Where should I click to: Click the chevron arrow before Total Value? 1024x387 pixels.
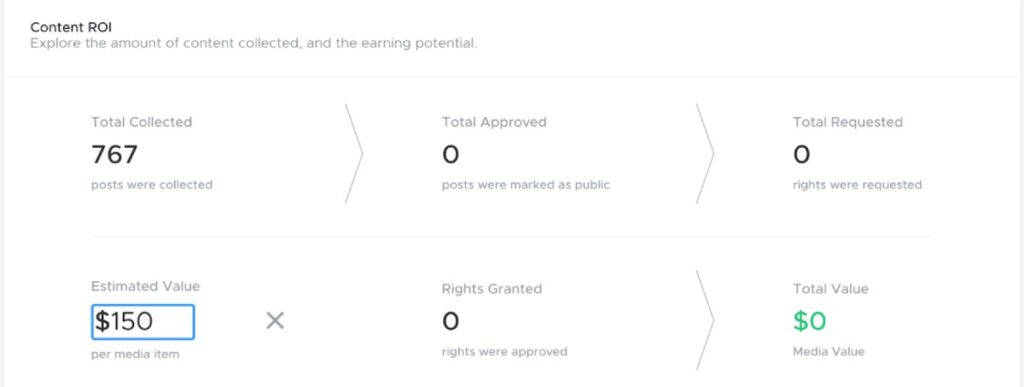[x=705, y=320]
